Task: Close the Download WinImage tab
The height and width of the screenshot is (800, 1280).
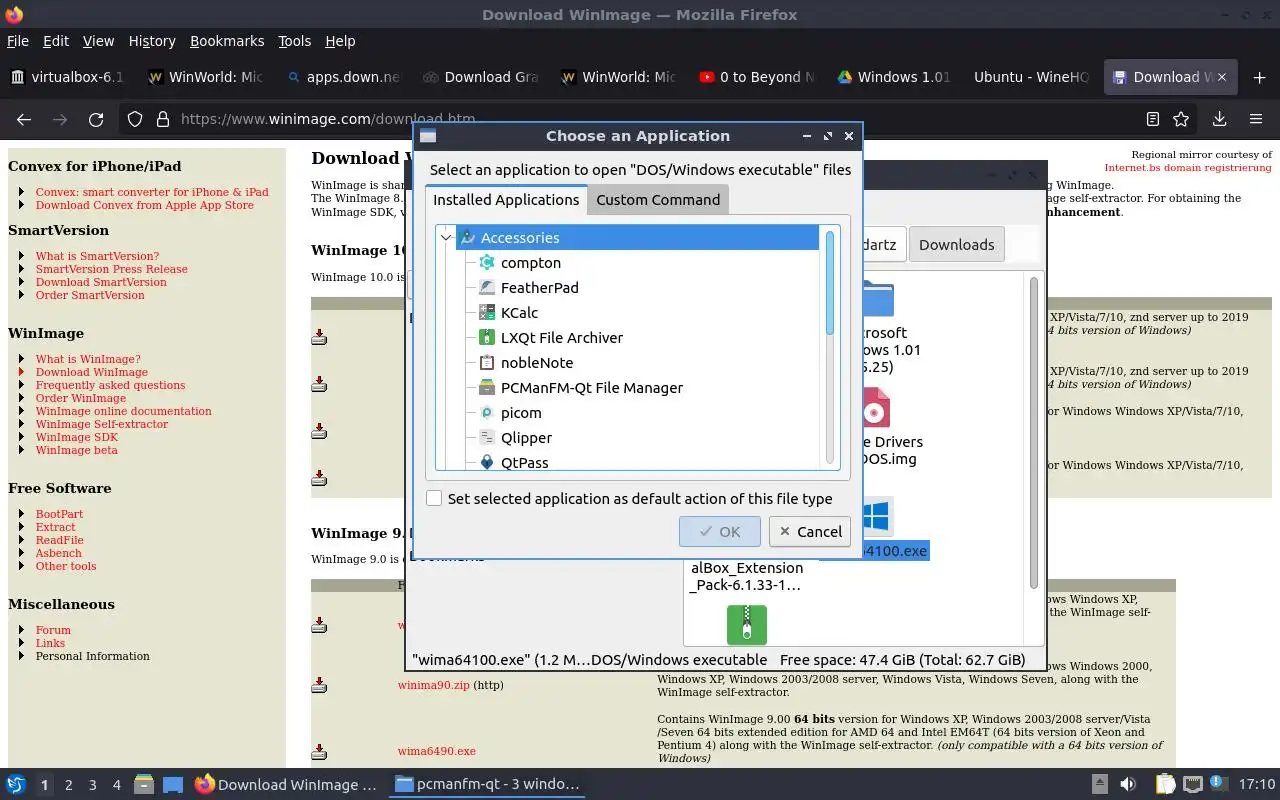Action: tap(1221, 77)
